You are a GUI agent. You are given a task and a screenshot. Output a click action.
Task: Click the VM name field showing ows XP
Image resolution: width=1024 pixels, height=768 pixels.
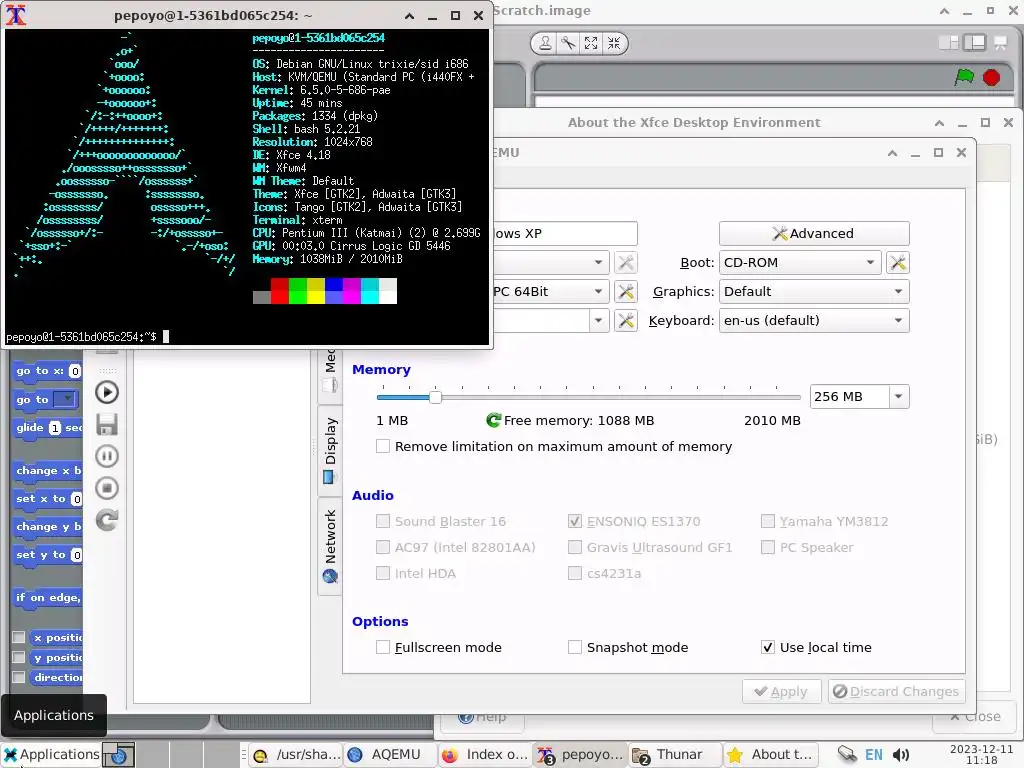click(566, 233)
